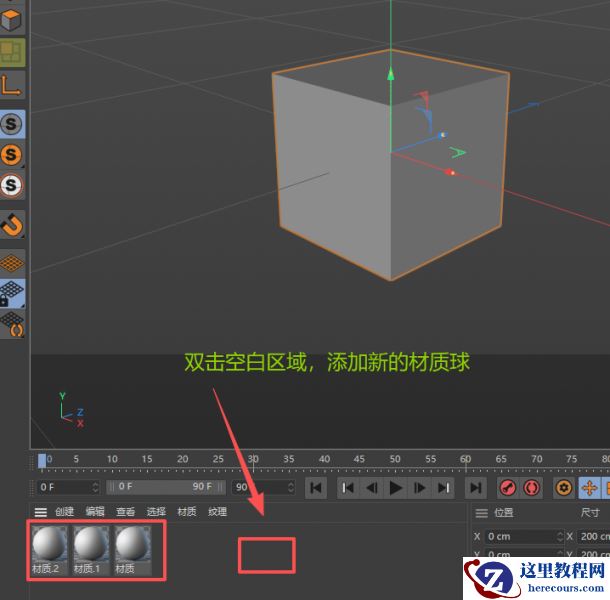
Task: Enable viewport solo single (orange S icon)
Action: (12, 155)
